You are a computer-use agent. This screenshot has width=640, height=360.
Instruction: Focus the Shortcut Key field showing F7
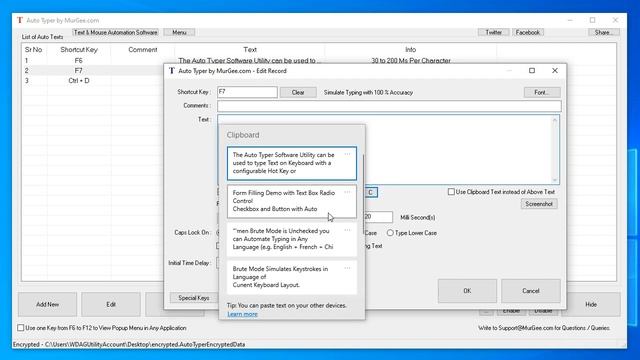click(x=247, y=92)
